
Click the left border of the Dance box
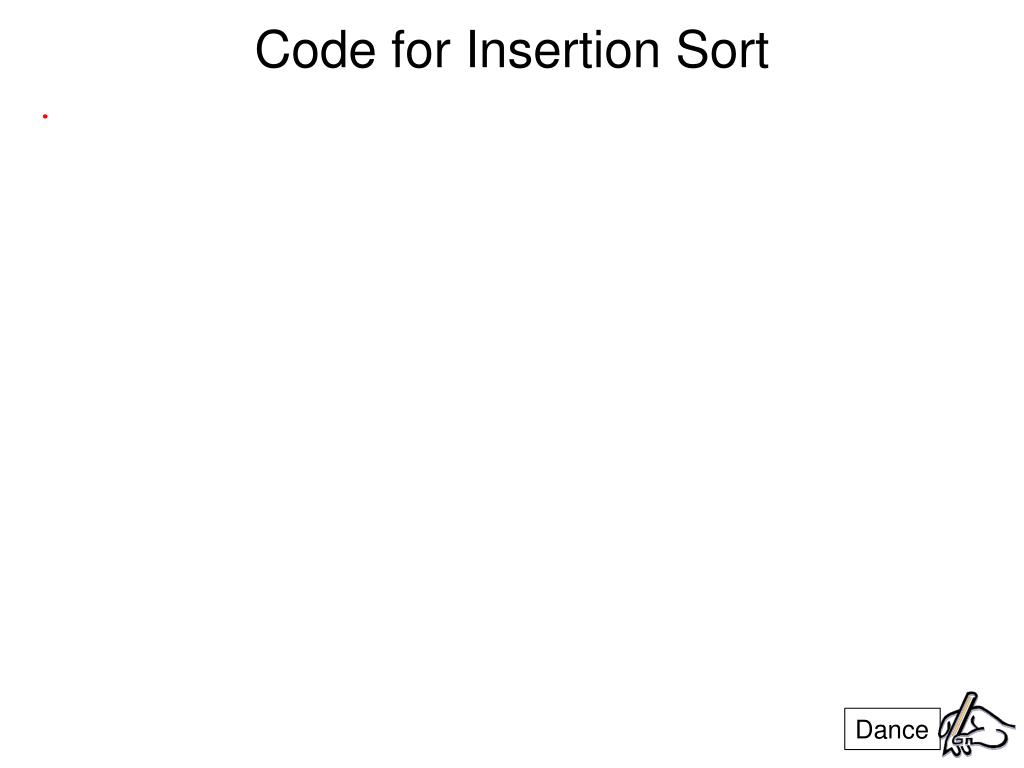846,730
